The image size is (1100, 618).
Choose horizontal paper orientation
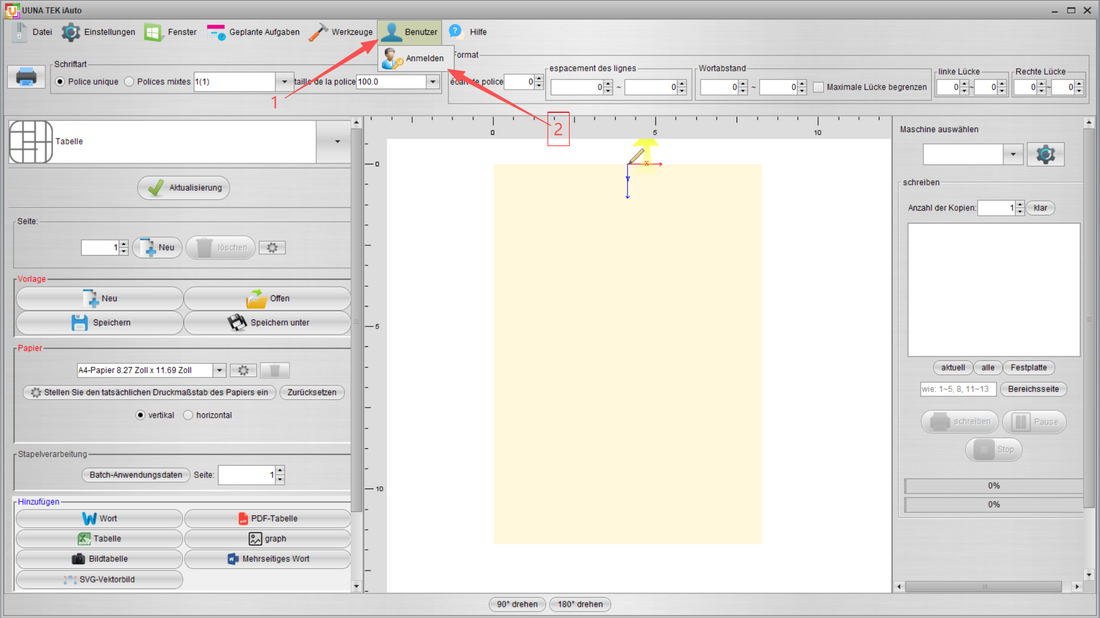point(188,415)
